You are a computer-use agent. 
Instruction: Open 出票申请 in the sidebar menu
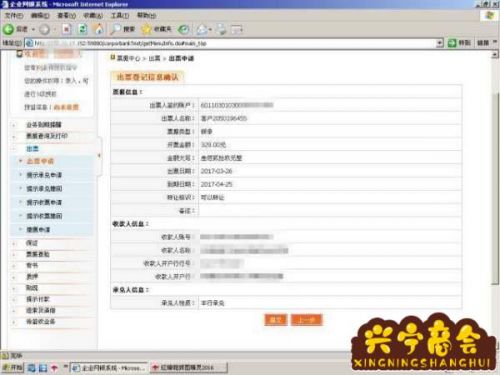(40, 161)
